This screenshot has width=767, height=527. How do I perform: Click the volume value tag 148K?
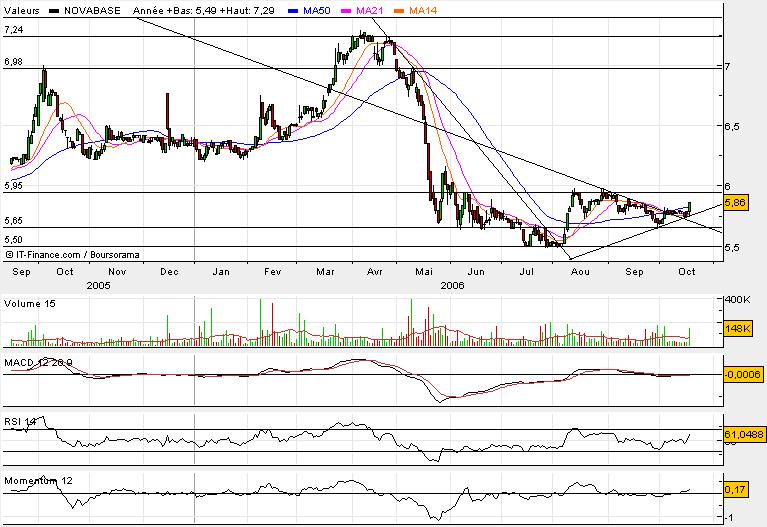click(737, 329)
